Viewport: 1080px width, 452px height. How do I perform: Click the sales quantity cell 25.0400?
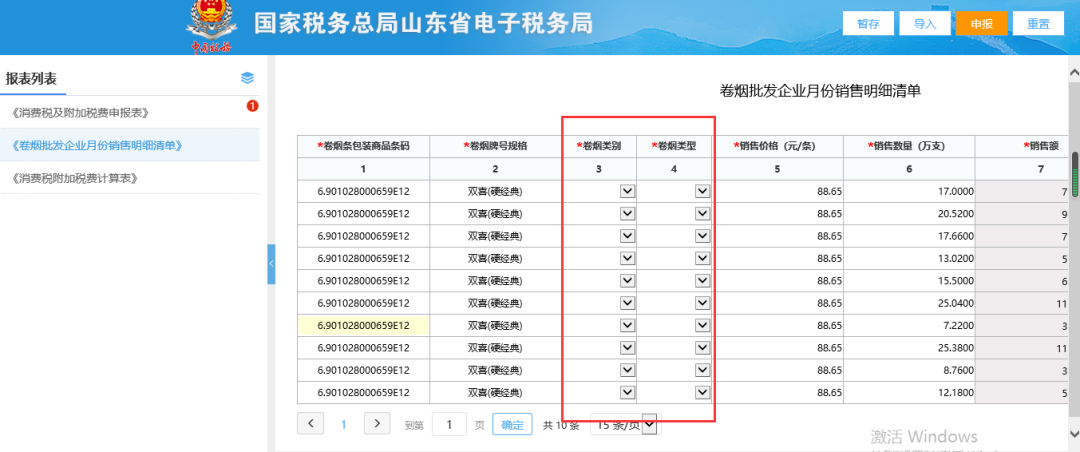(x=909, y=303)
